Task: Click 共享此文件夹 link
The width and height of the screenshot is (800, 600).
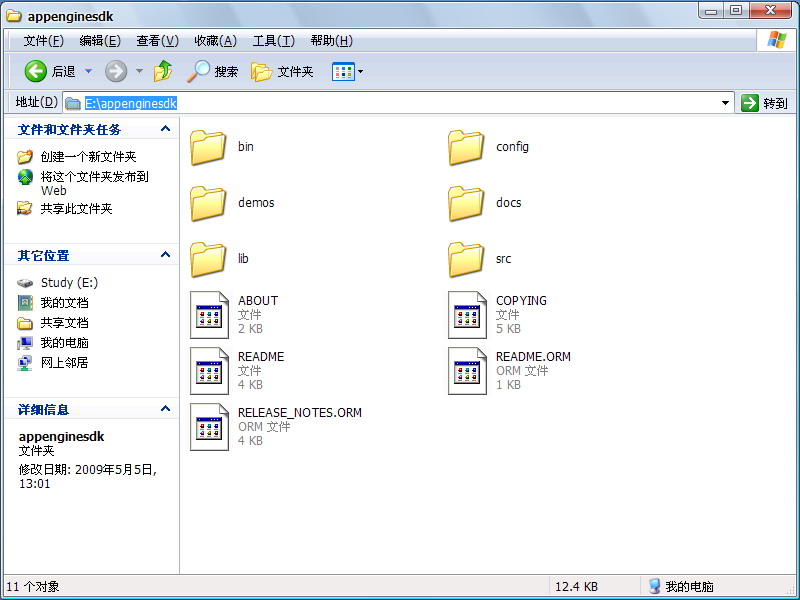Action: [76, 209]
